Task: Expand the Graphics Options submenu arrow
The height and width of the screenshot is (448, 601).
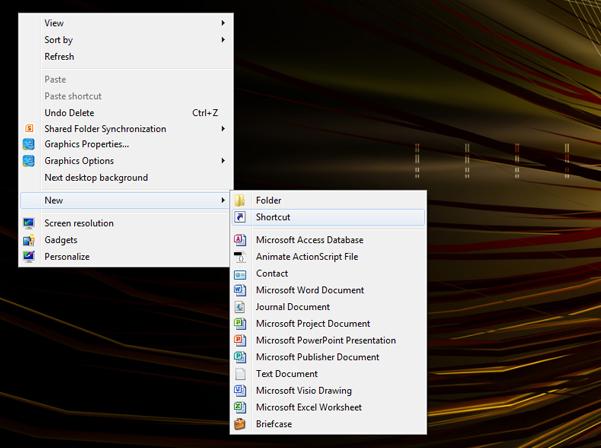Action: click(x=223, y=161)
